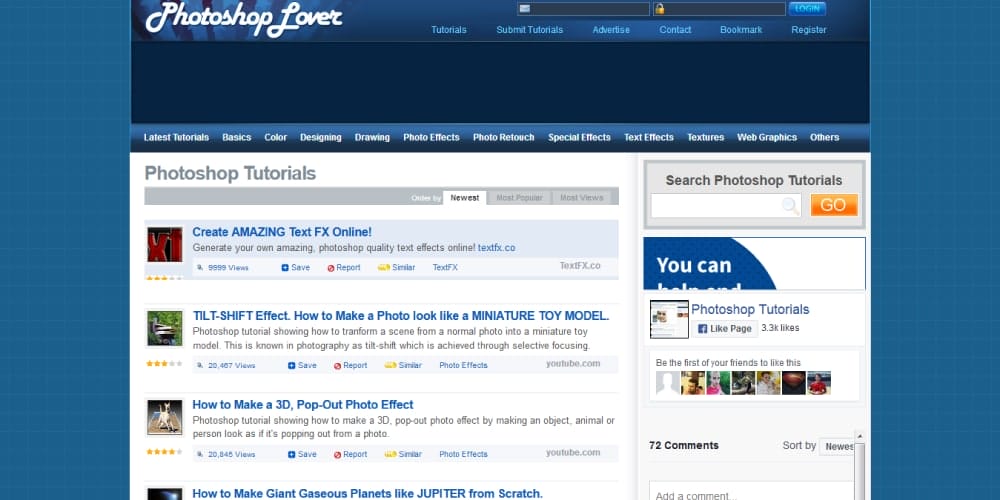Open the 3D Pop-Out tutorial thumbnail
The image size is (1000, 500).
click(165, 418)
